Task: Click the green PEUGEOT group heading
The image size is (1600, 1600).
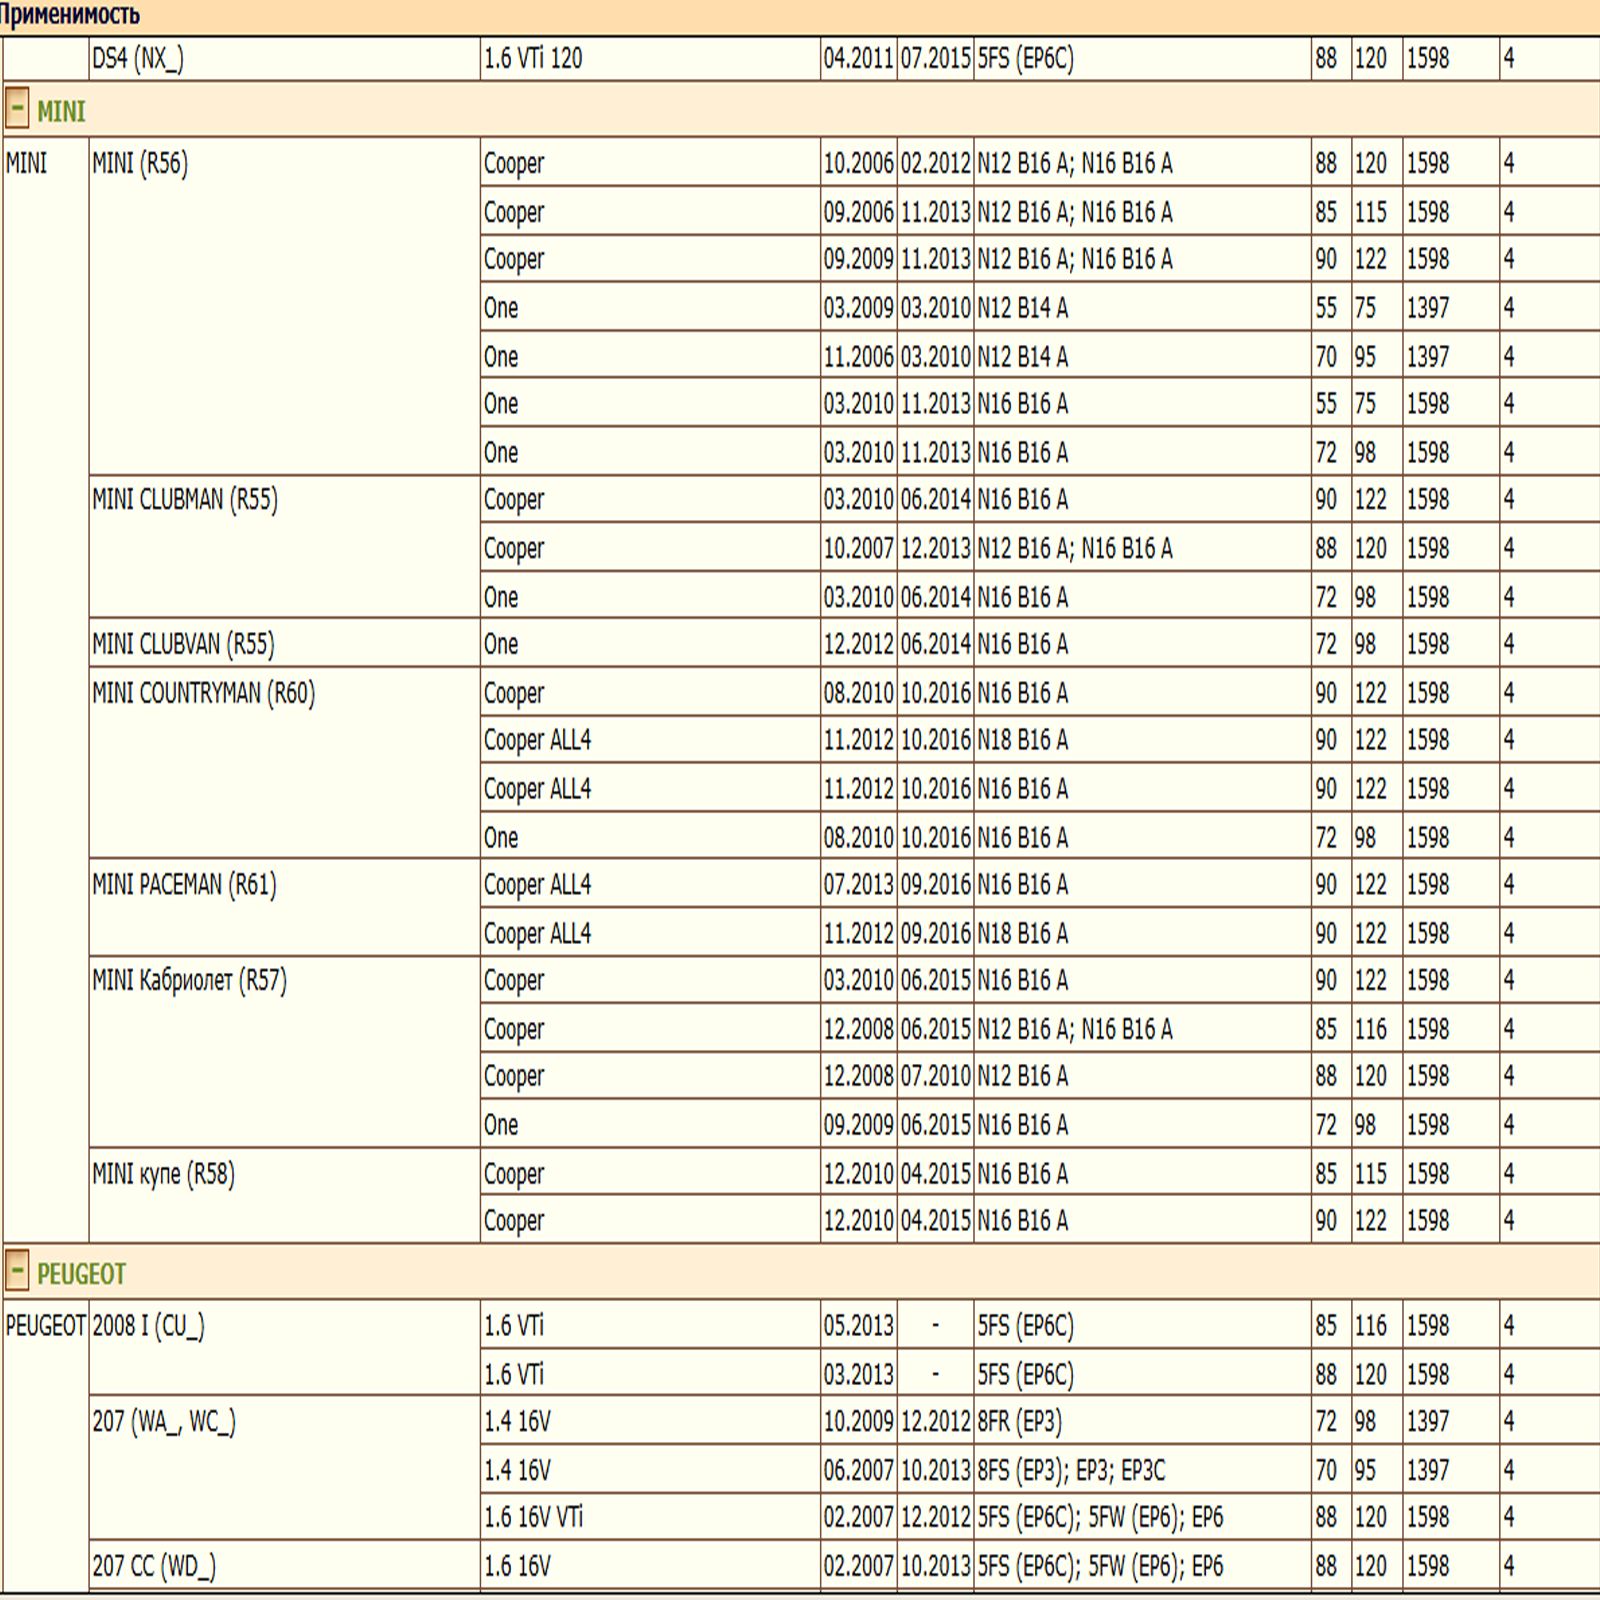Action: coord(81,1274)
